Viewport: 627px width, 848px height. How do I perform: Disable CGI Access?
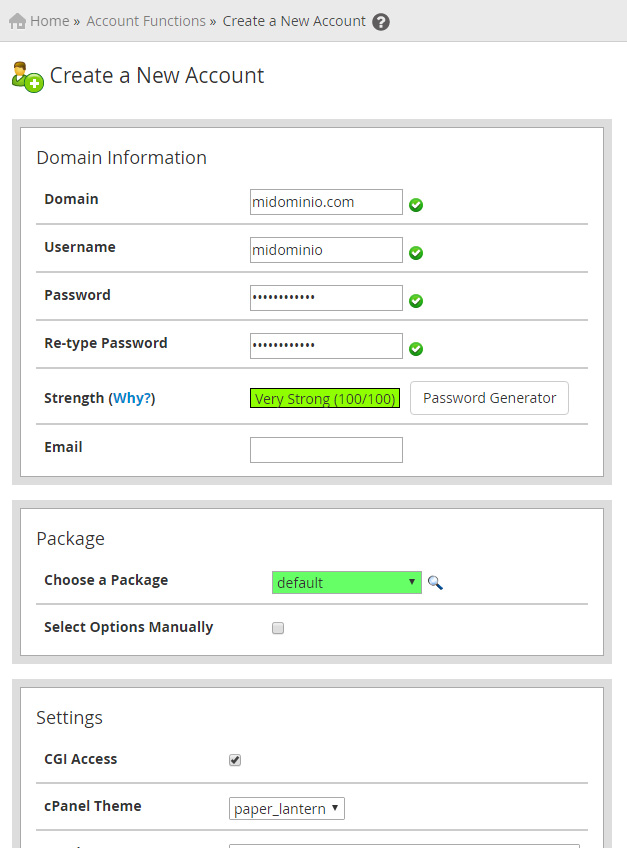pos(234,759)
